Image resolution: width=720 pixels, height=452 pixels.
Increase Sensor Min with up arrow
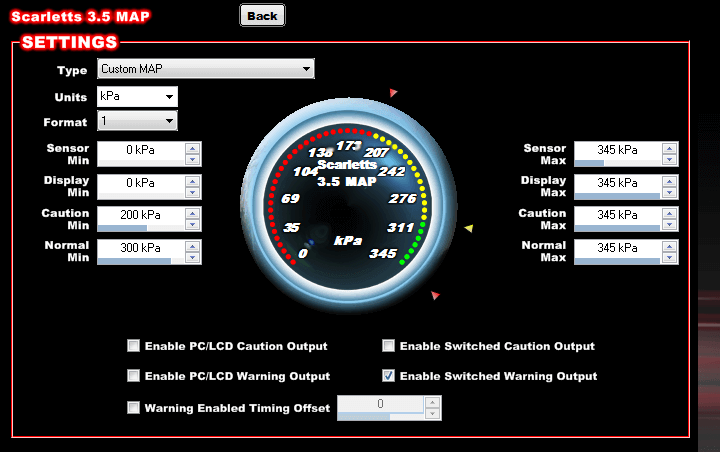coord(193,148)
